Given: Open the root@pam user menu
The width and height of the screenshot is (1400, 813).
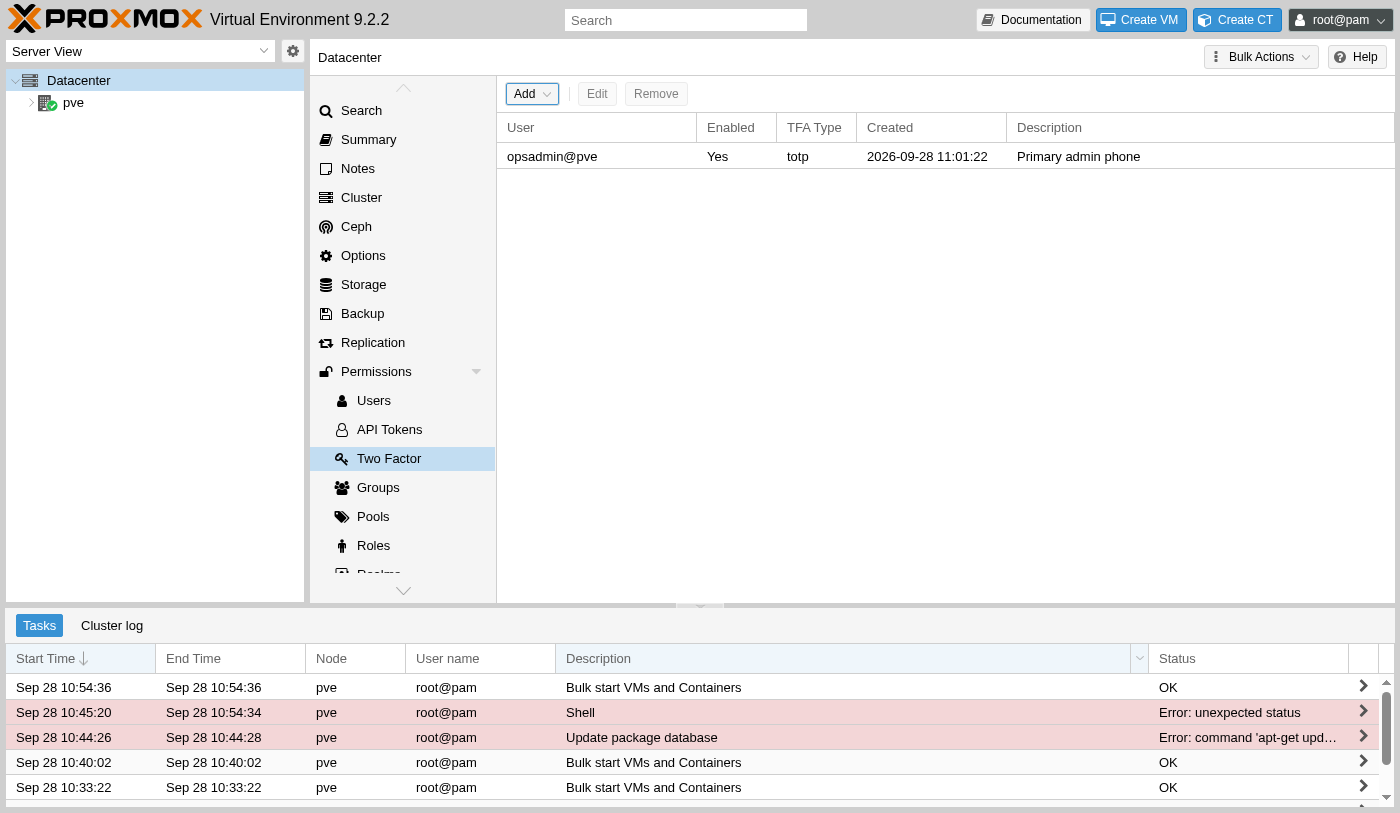Looking at the screenshot, I should click(x=1341, y=20).
